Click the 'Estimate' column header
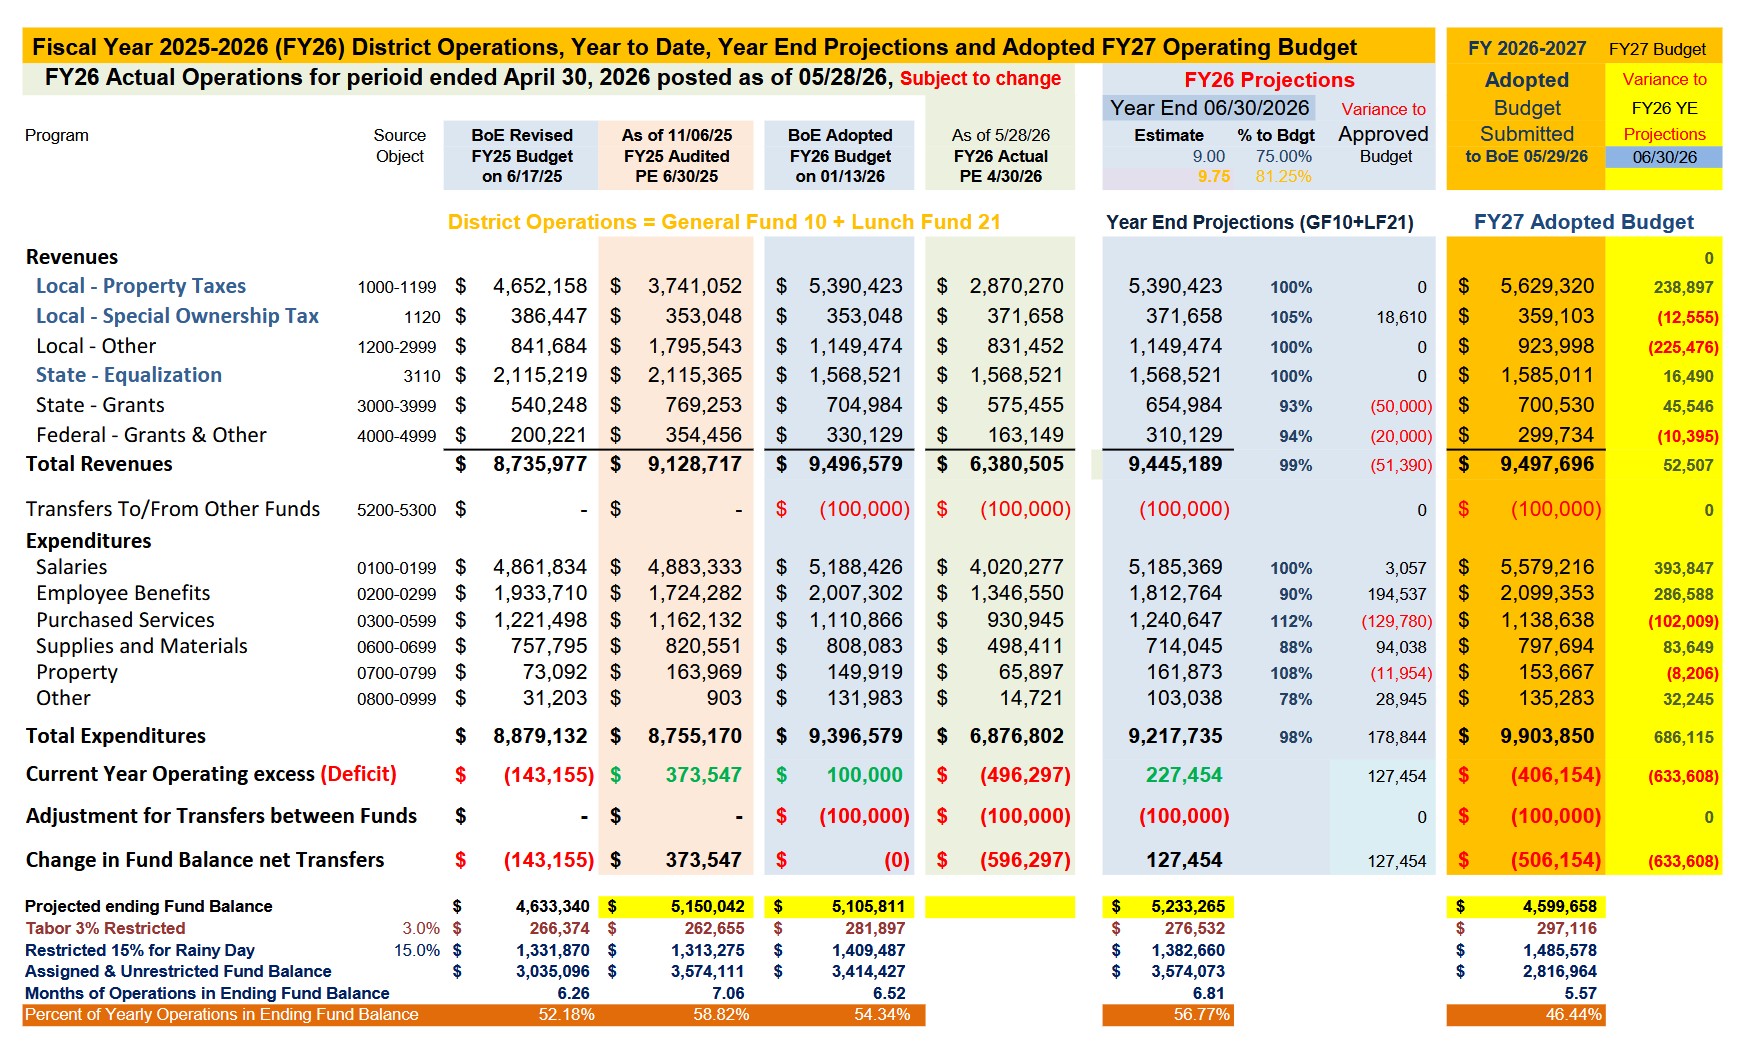The width and height of the screenshot is (1738, 1054). pos(1169,135)
